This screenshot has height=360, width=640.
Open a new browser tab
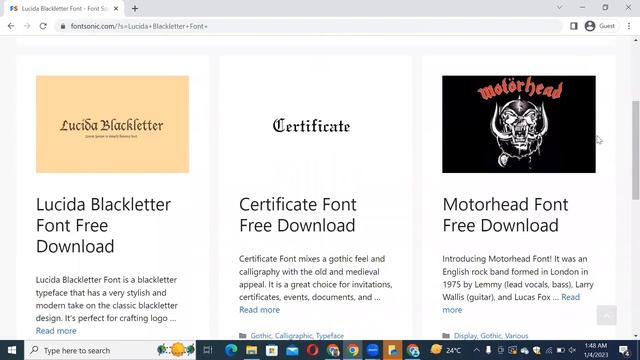pos(135,8)
